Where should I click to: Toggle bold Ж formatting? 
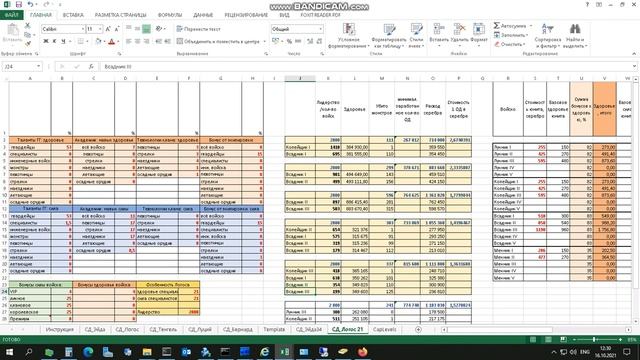point(46,41)
